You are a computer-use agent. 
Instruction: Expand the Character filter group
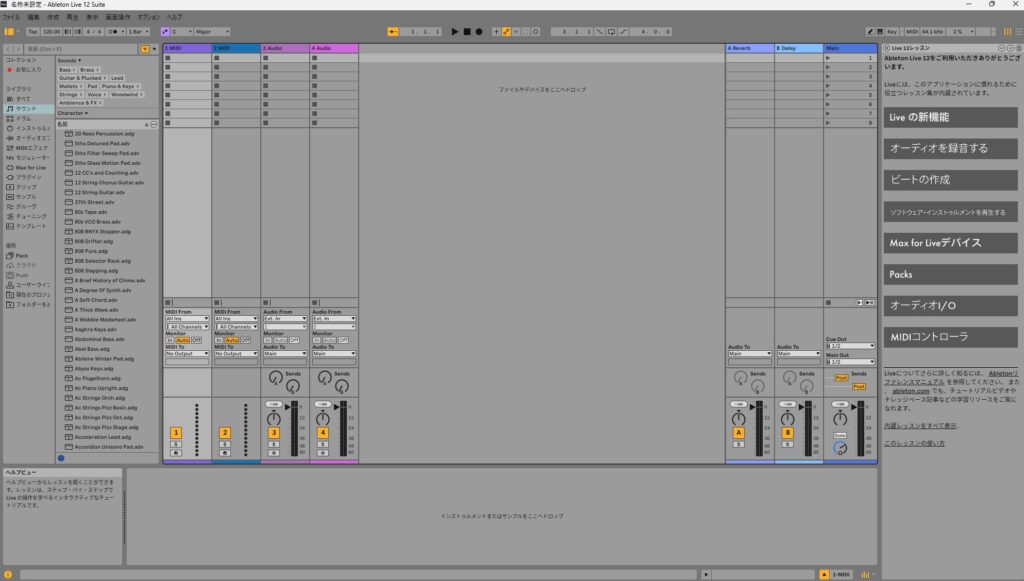tap(72, 113)
